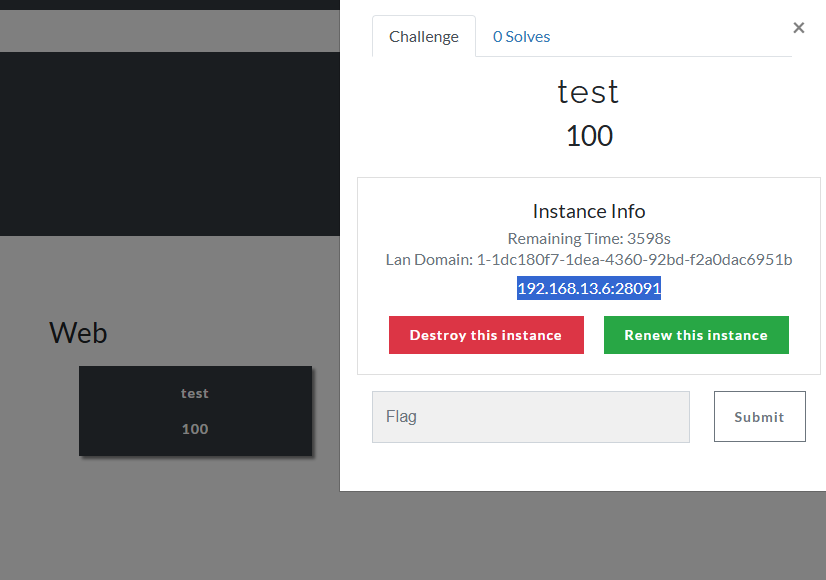Click the Web category heading
Image resolution: width=826 pixels, height=580 pixels.
pos(78,332)
